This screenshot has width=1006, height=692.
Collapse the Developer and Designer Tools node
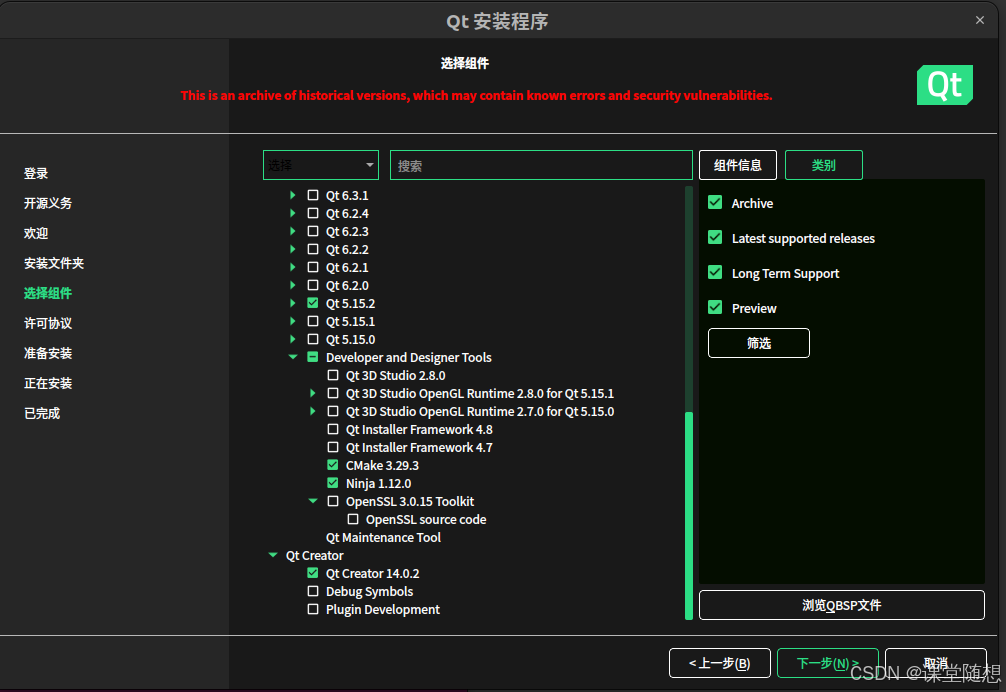click(x=293, y=357)
